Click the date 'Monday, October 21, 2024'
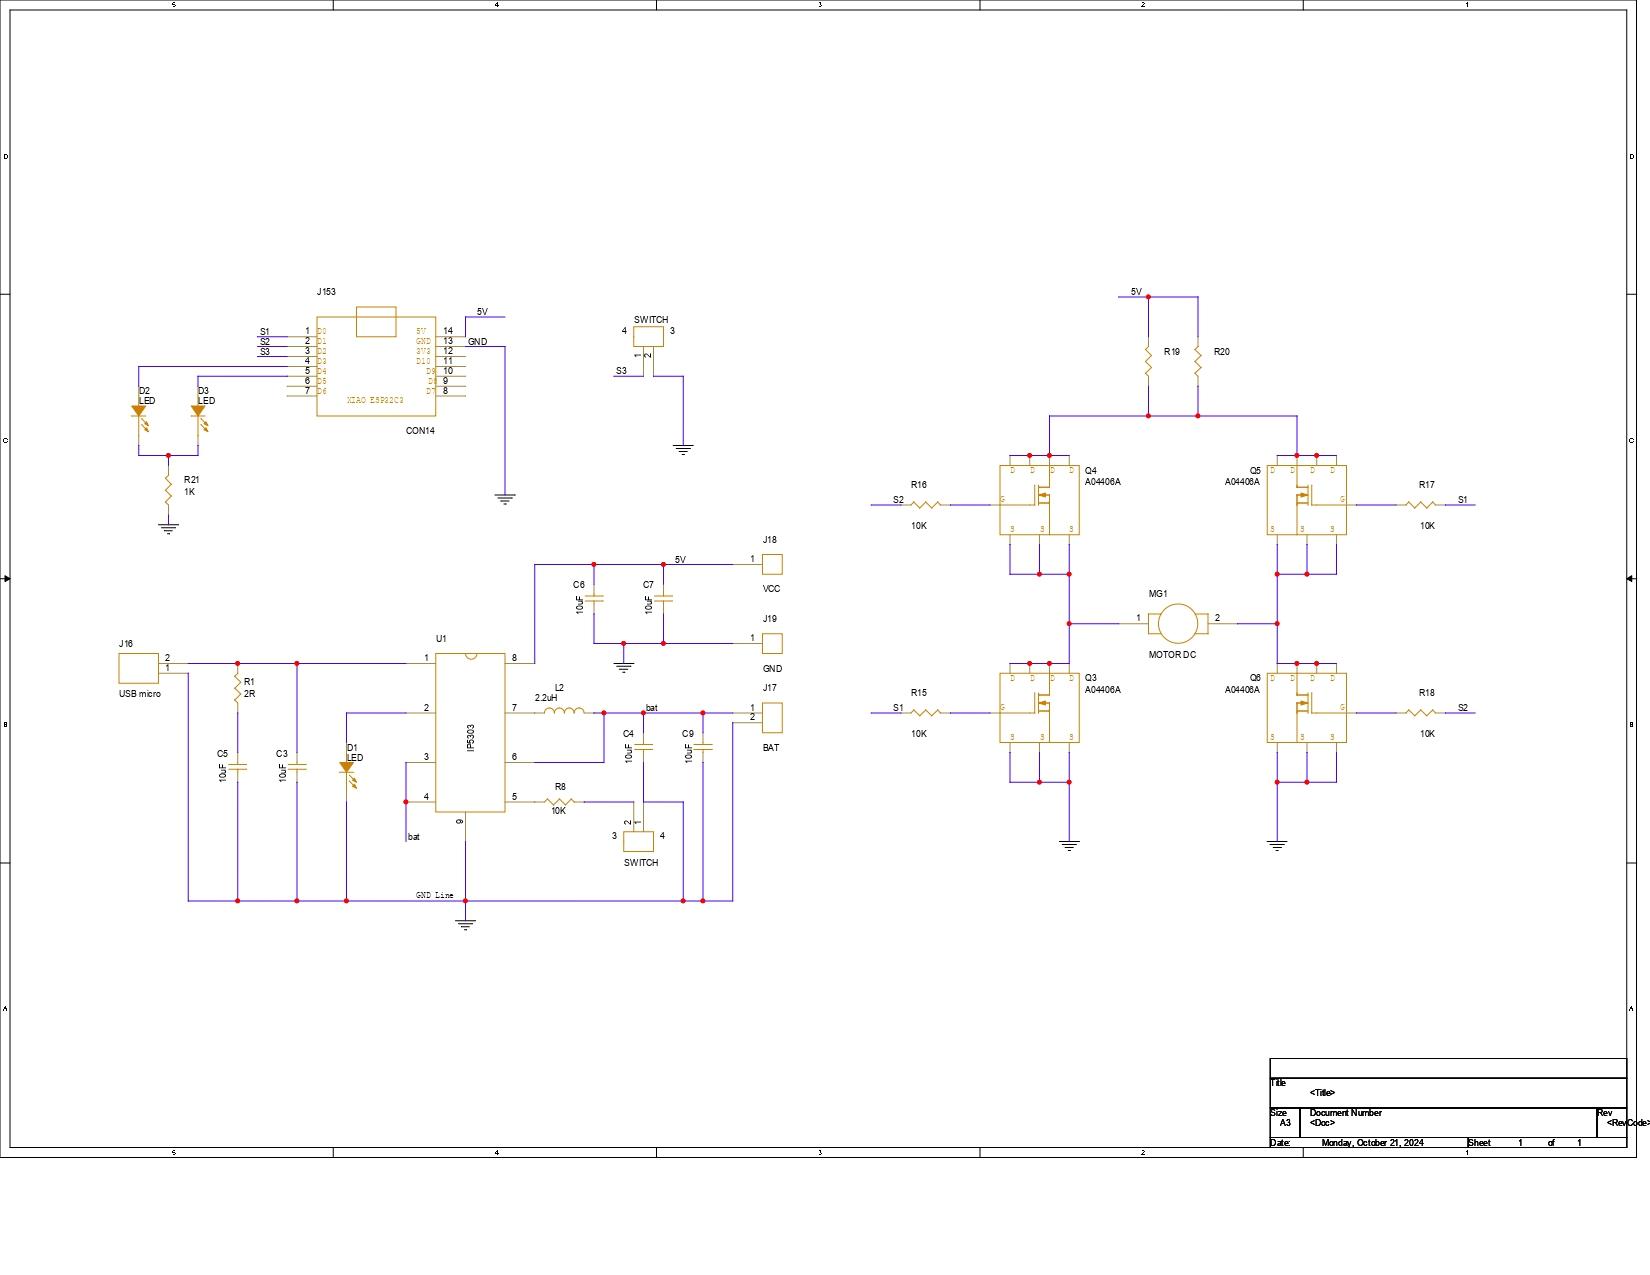The height and width of the screenshot is (1275, 1650). [x=1372, y=1143]
